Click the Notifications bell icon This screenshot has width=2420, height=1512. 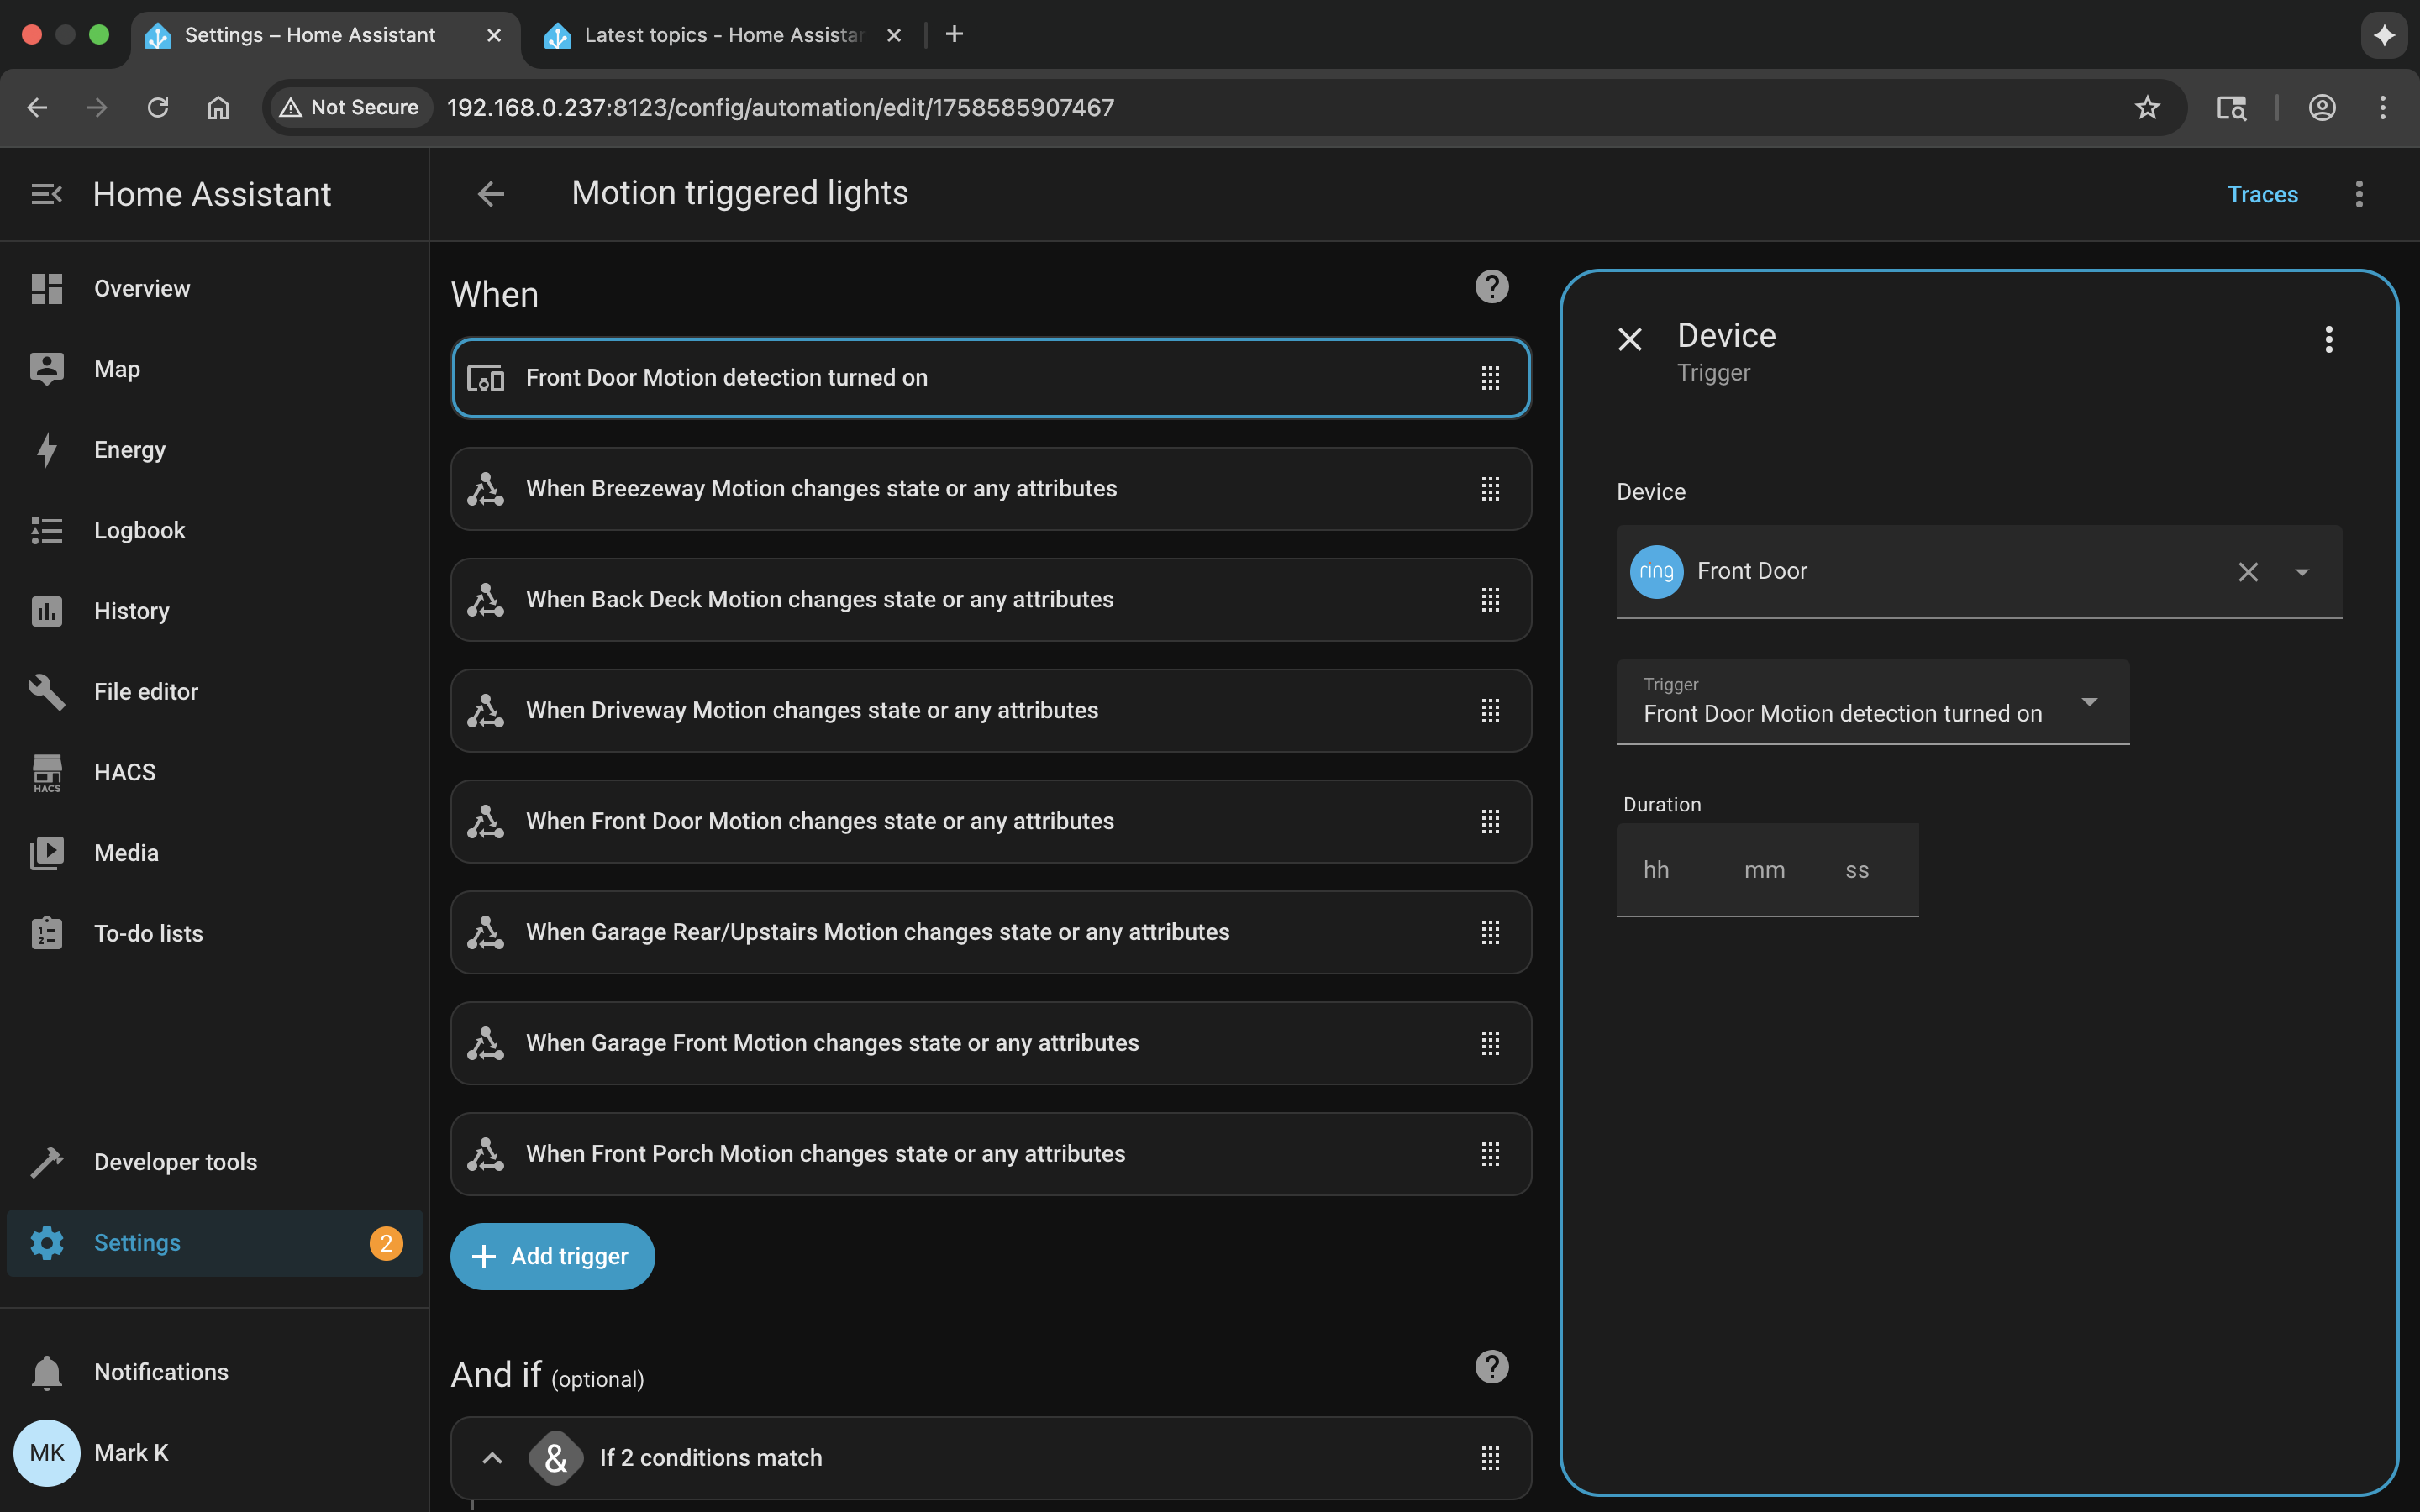[47, 1372]
